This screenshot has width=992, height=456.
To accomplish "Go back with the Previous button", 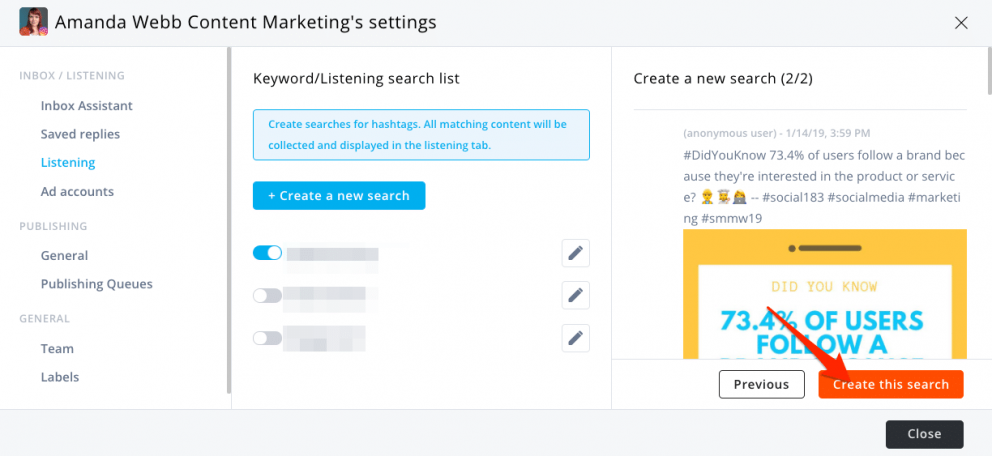I will 761,384.
